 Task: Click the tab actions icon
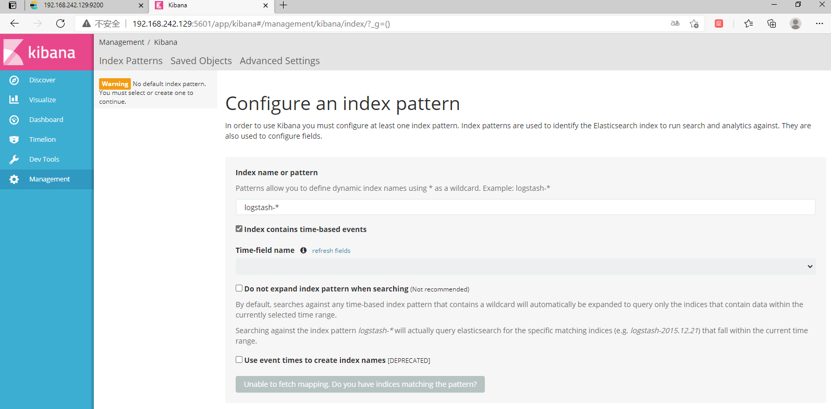(12, 5)
